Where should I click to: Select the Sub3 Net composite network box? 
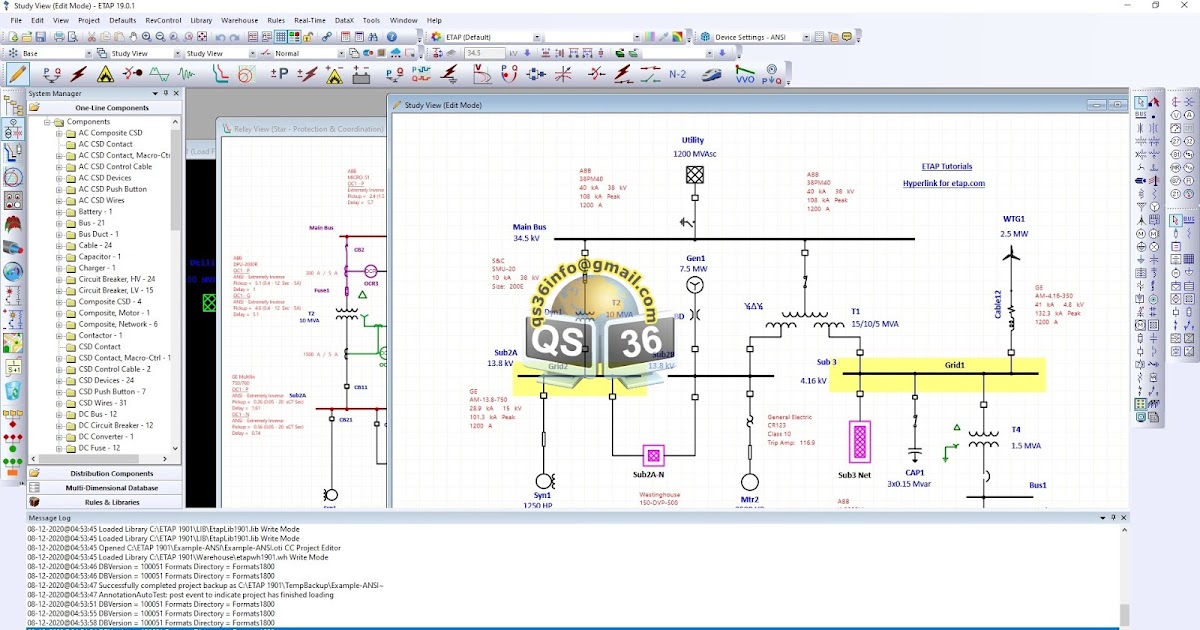pos(859,442)
